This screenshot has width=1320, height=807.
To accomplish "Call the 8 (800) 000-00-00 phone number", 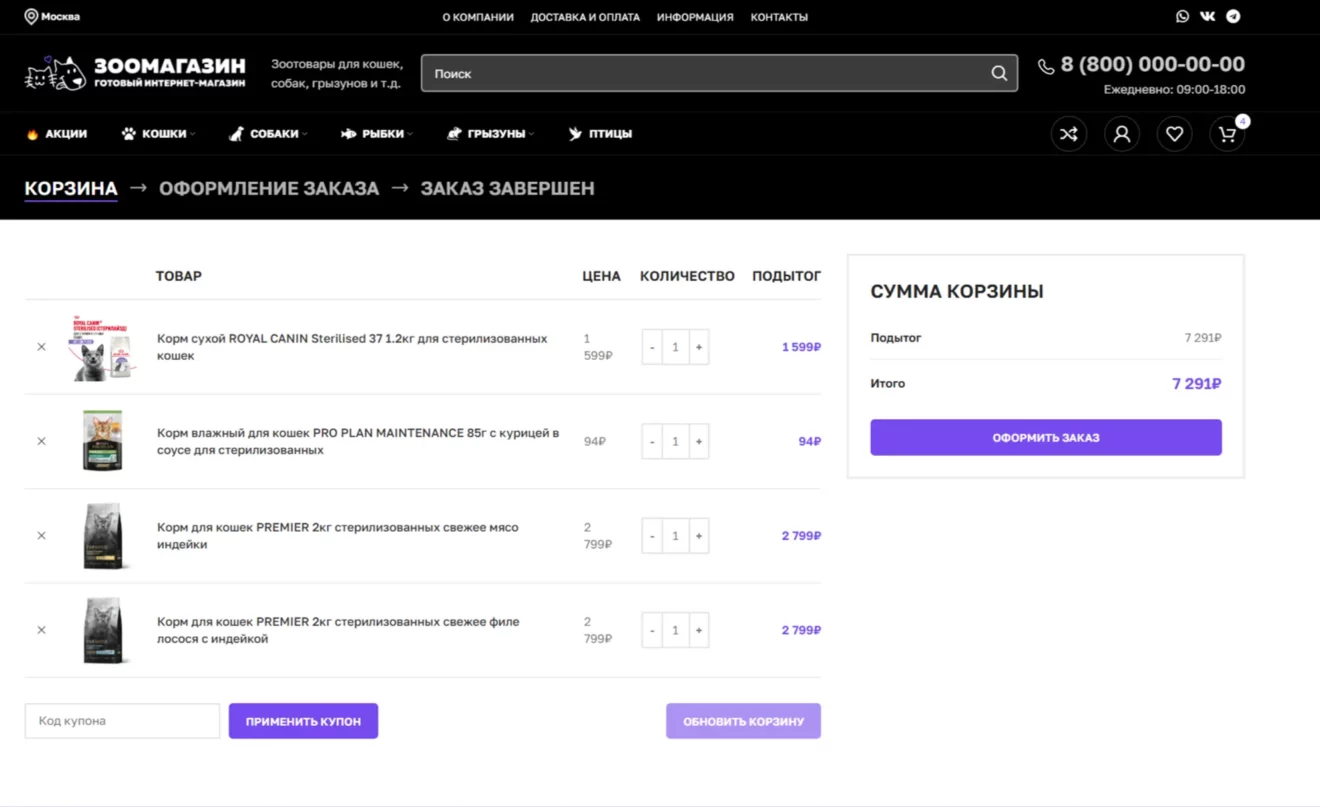I will tap(1152, 64).
